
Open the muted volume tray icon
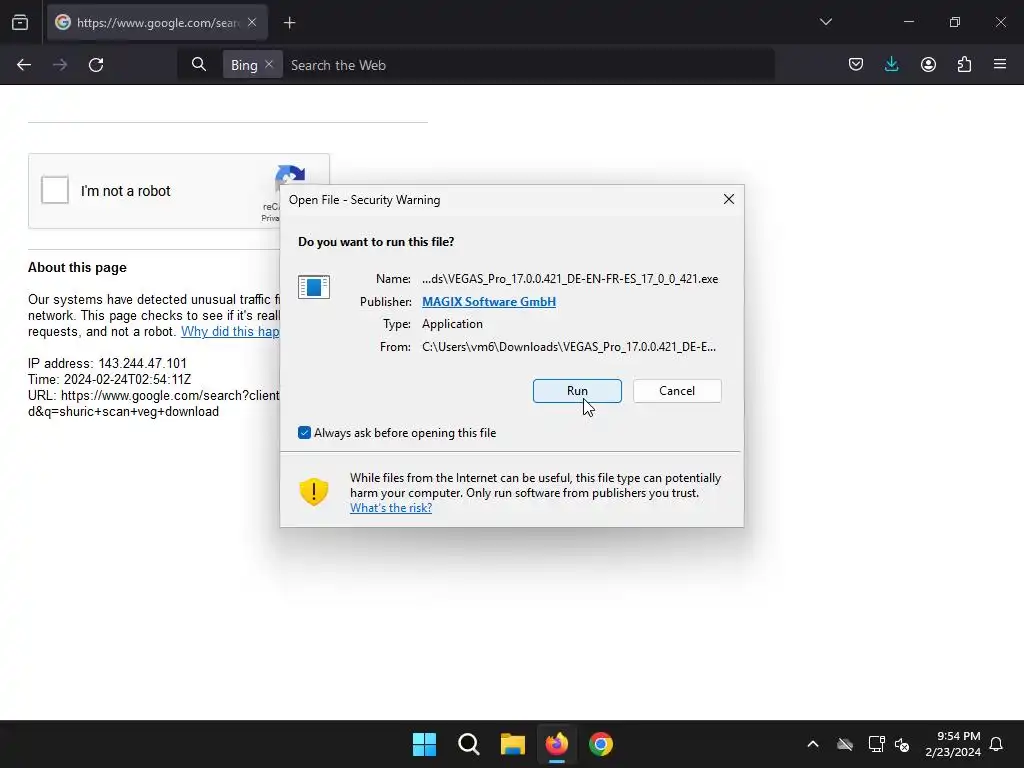[902, 744]
